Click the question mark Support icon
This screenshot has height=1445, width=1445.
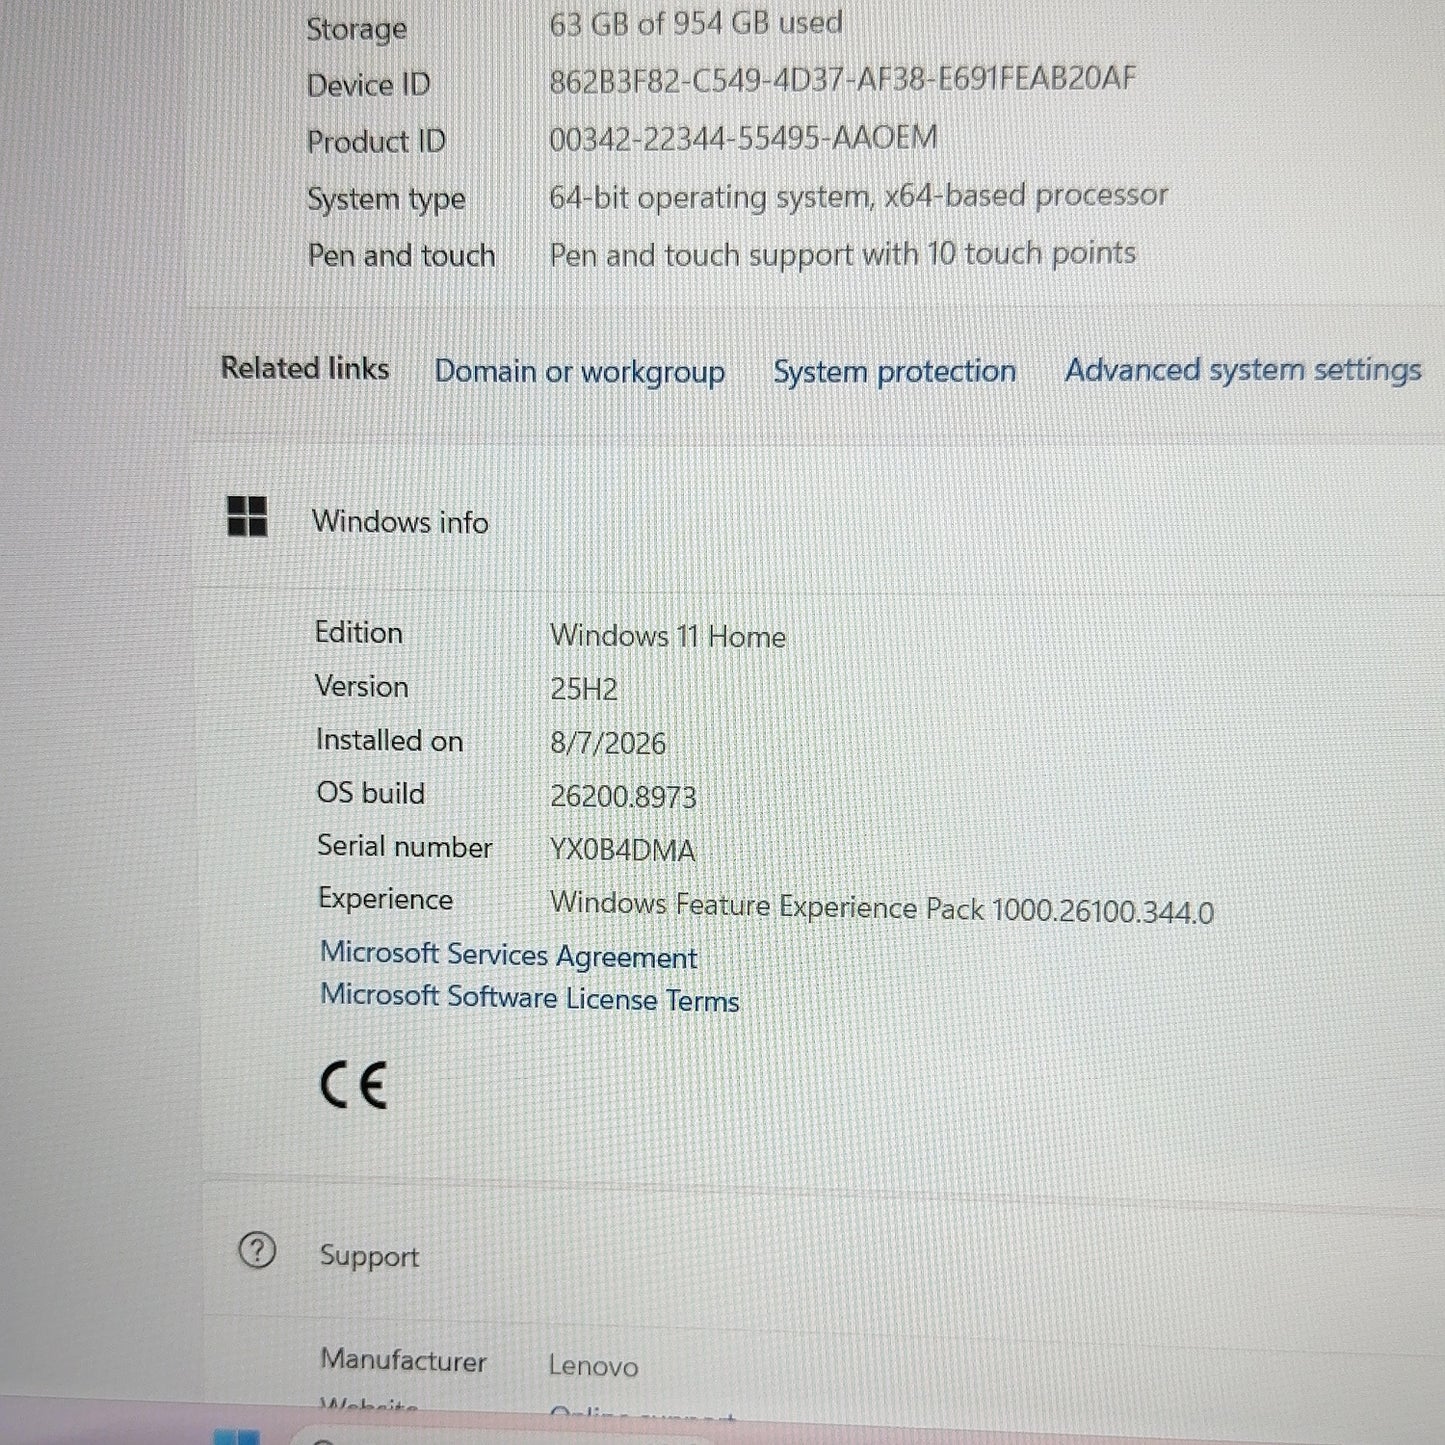pos(257,1250)
